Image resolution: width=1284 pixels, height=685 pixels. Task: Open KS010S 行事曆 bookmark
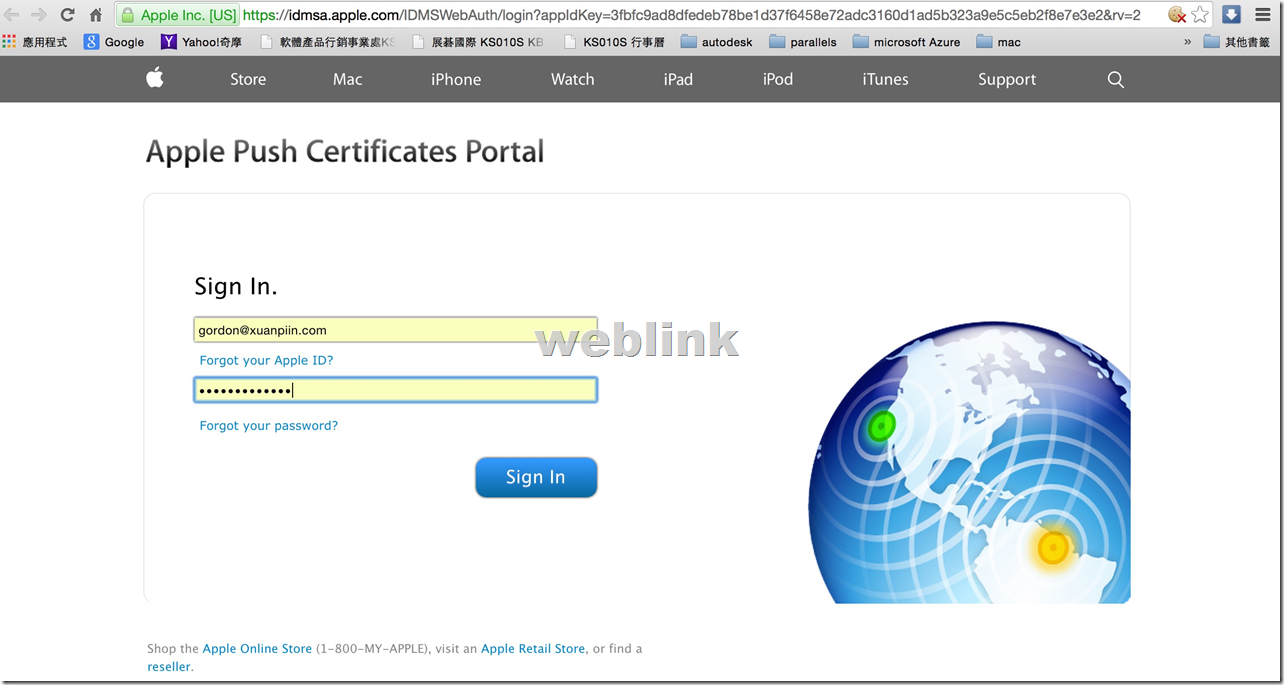[614, 42]
